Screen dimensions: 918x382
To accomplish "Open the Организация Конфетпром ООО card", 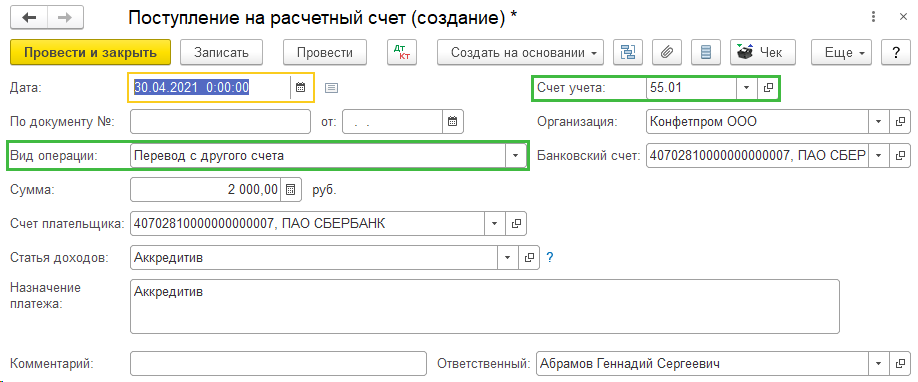I will [x=900, y=122].
